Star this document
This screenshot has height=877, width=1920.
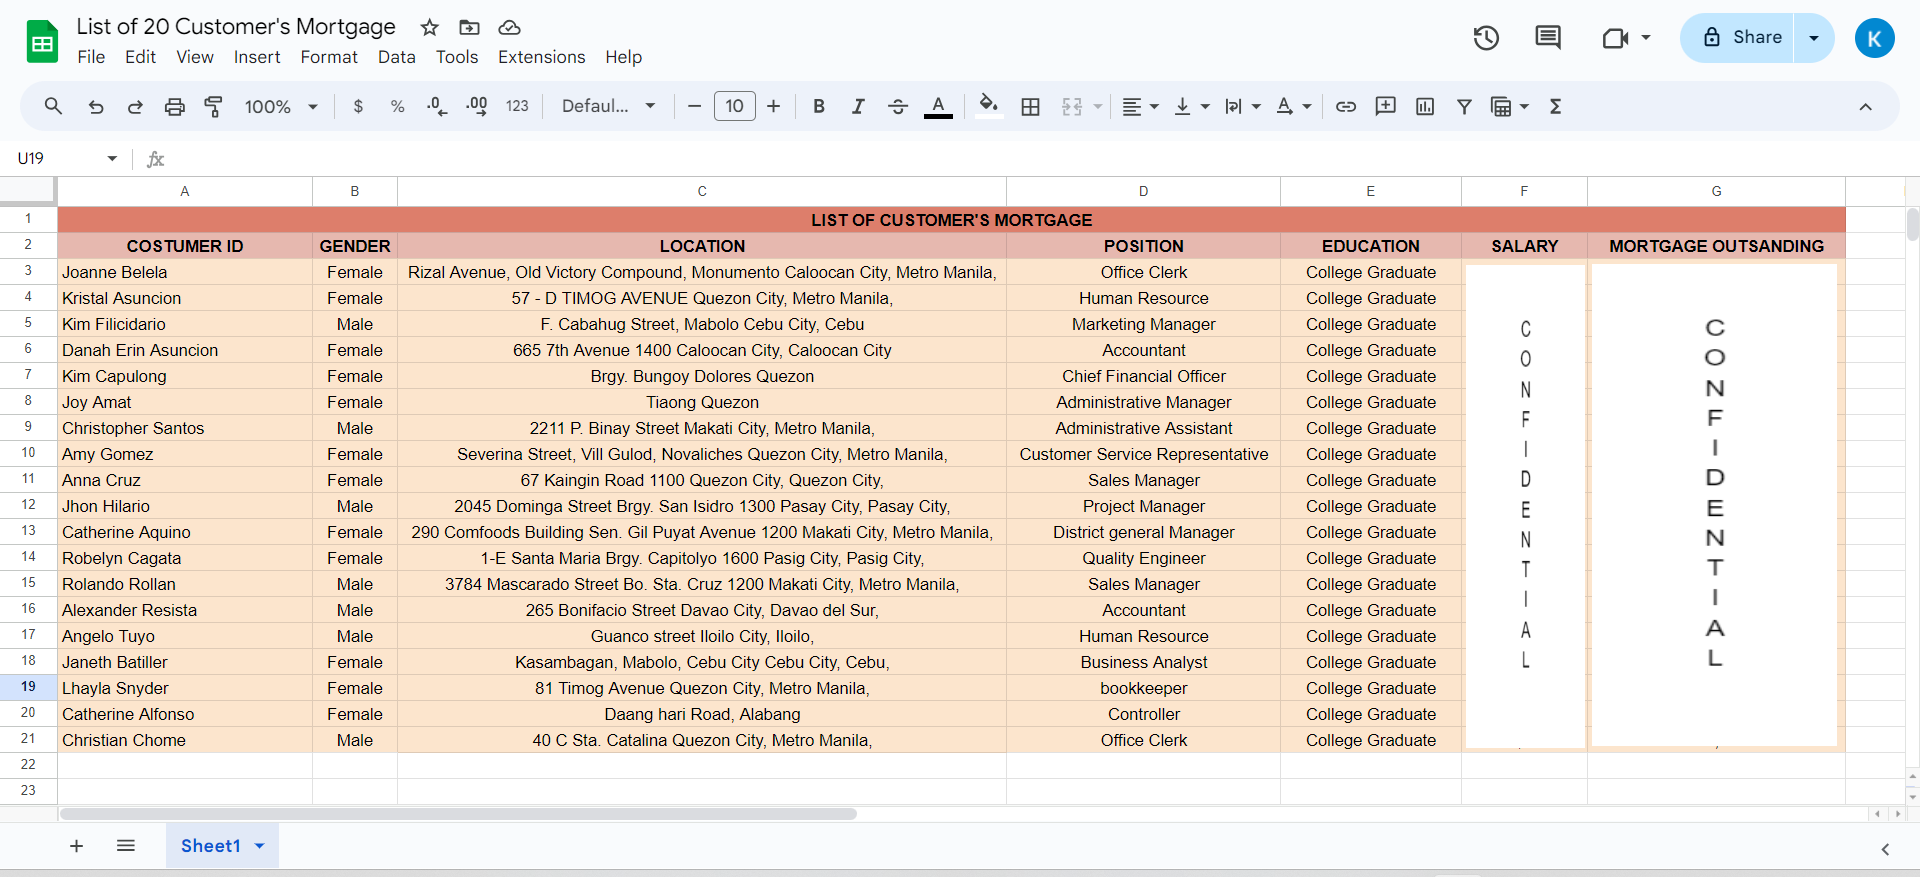430,27
